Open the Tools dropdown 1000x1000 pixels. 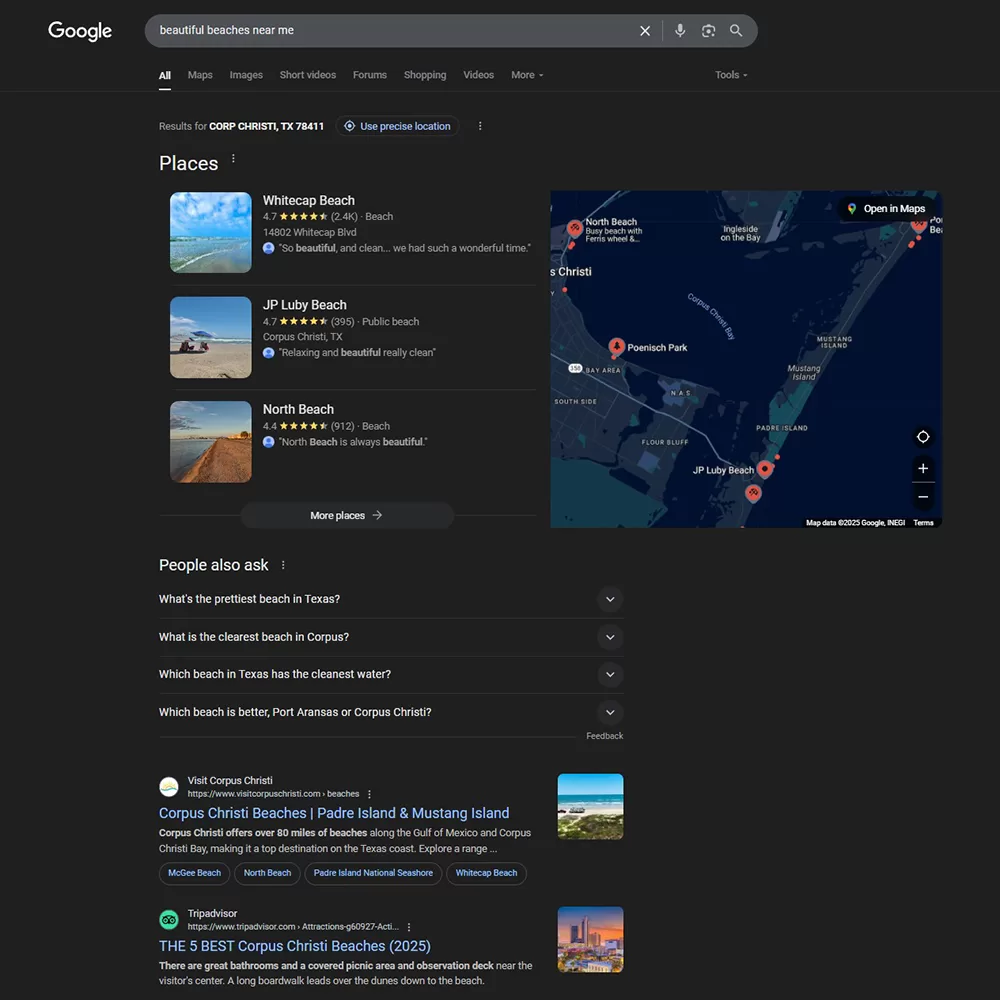[730, 75]
